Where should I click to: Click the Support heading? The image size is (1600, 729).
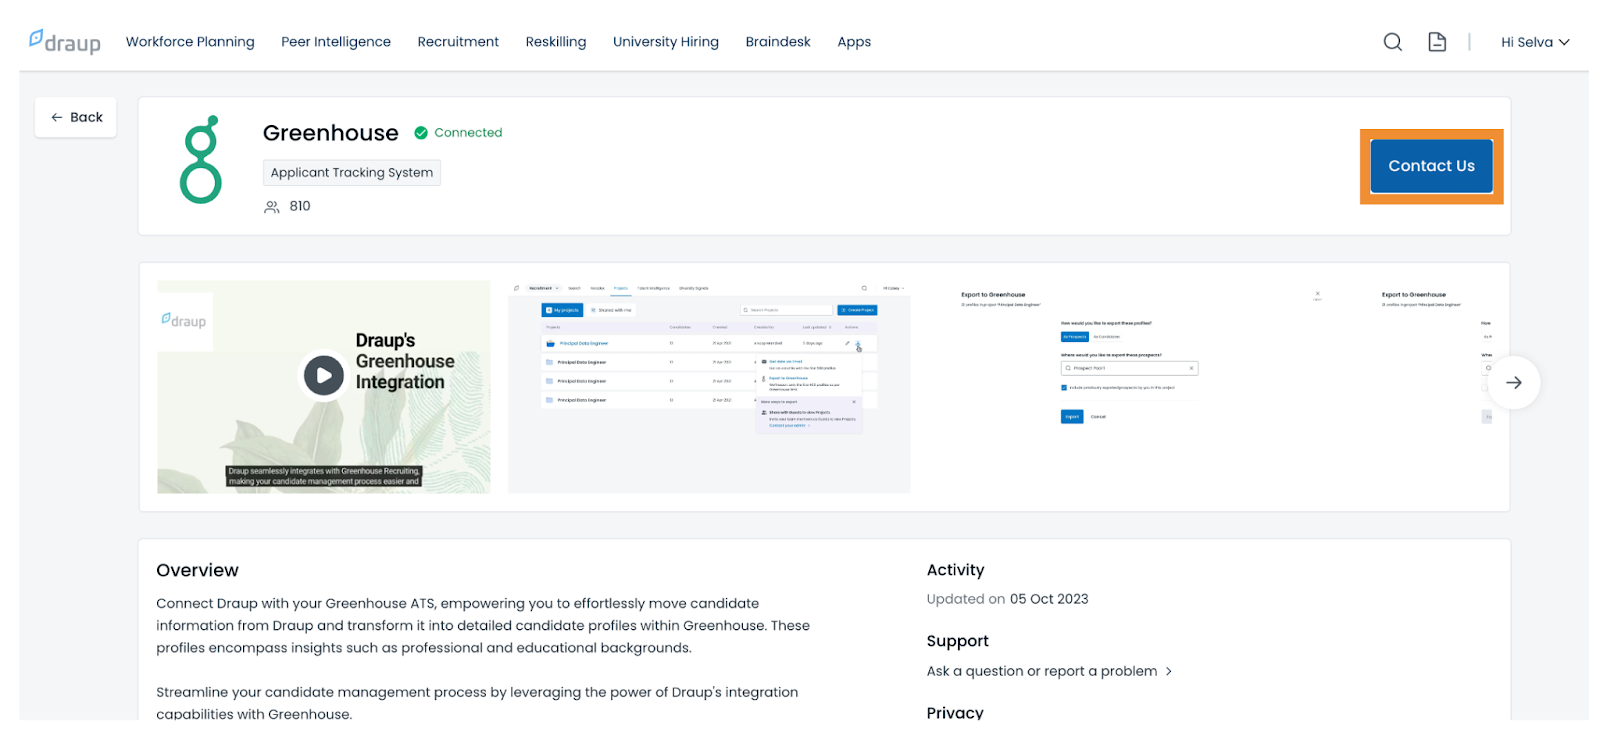(x=957, y=641)
